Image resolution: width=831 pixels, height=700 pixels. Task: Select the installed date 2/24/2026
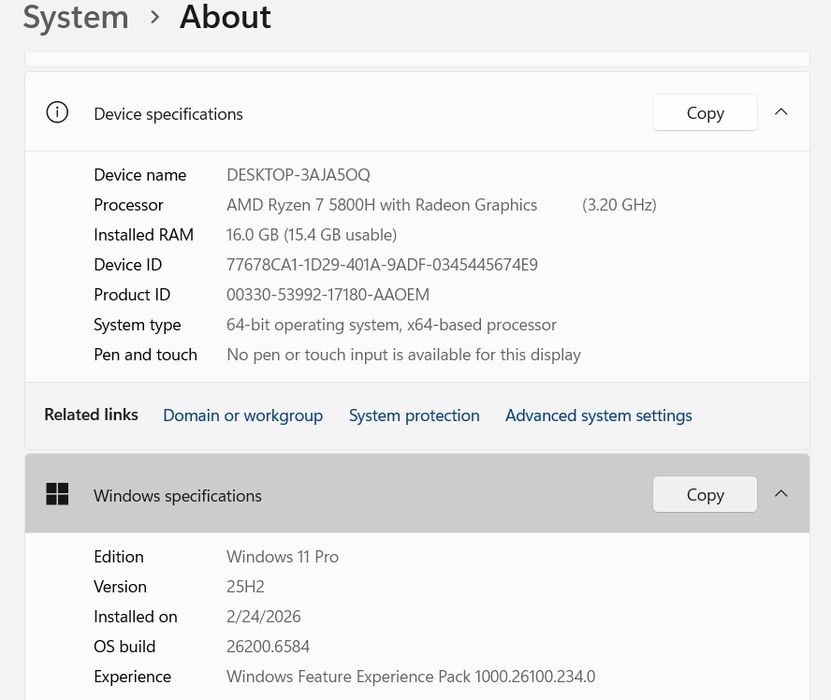(x=263, y=616)
